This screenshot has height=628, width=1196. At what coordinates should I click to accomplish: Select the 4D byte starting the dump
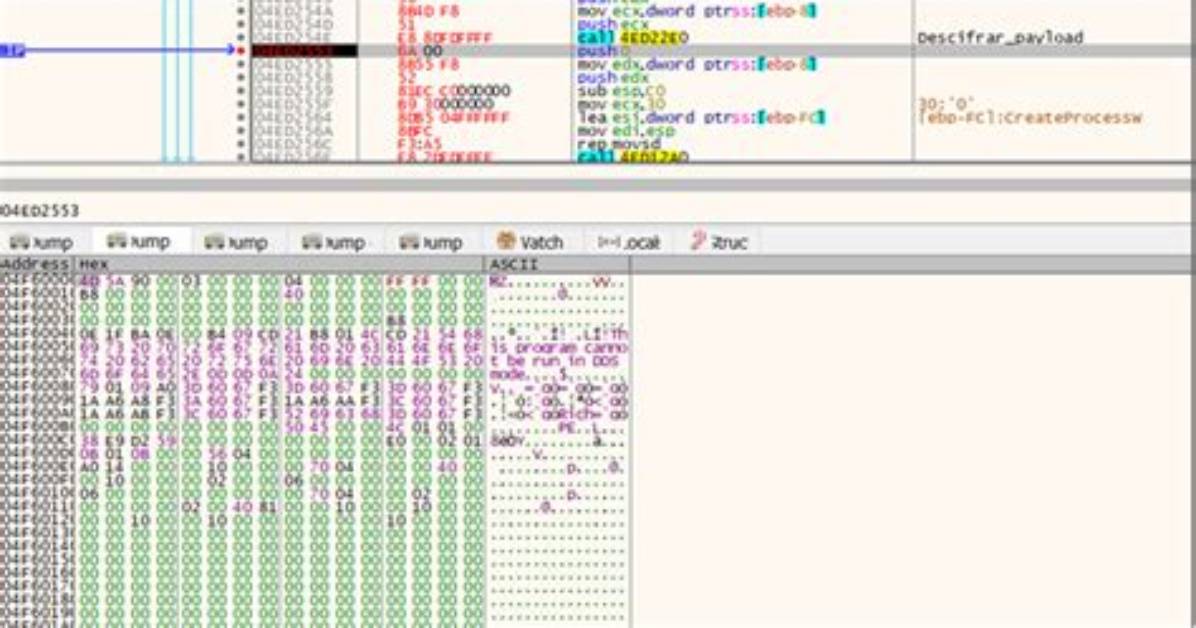pos(88,282)
